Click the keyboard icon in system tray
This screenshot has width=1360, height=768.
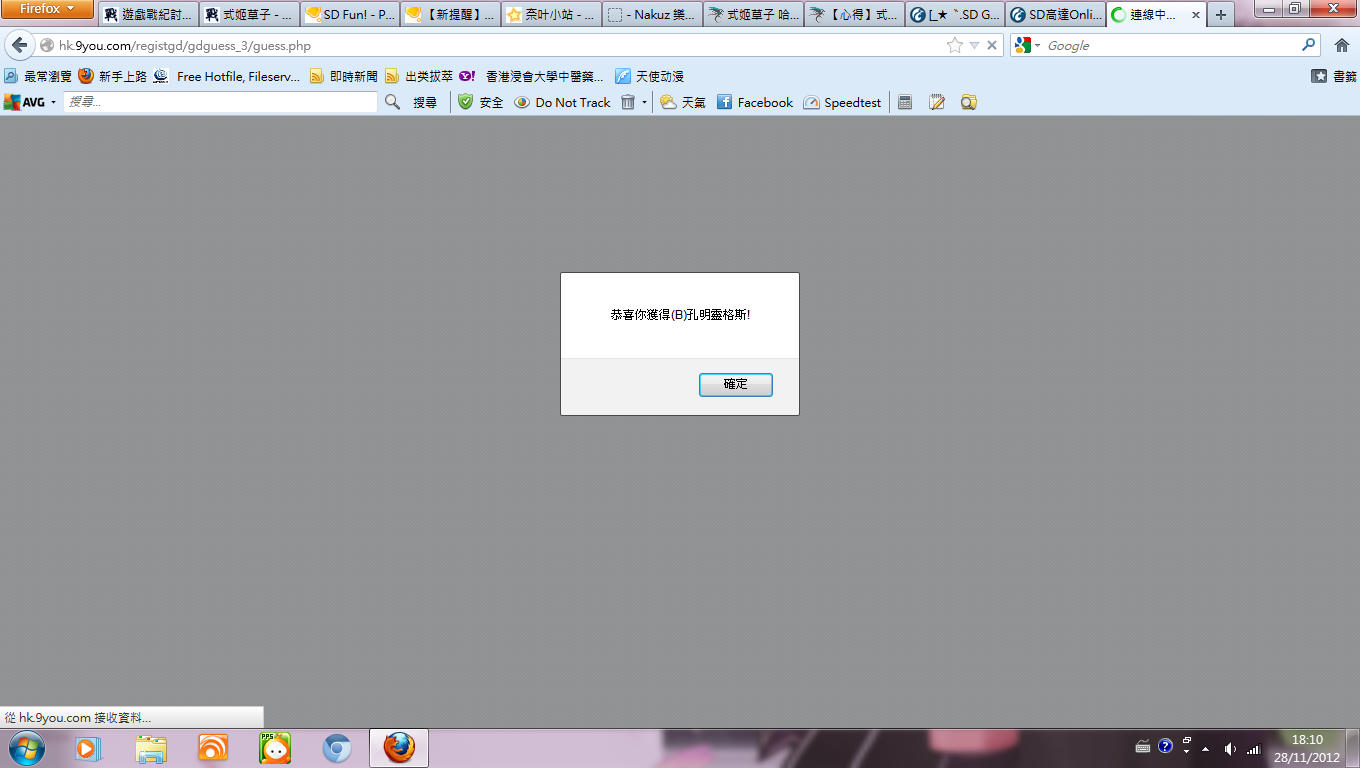tap(1143, 747)
